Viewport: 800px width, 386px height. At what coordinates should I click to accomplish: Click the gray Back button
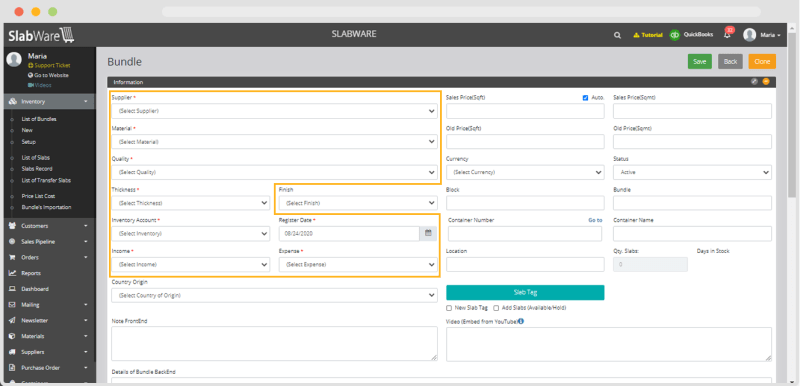731,61
